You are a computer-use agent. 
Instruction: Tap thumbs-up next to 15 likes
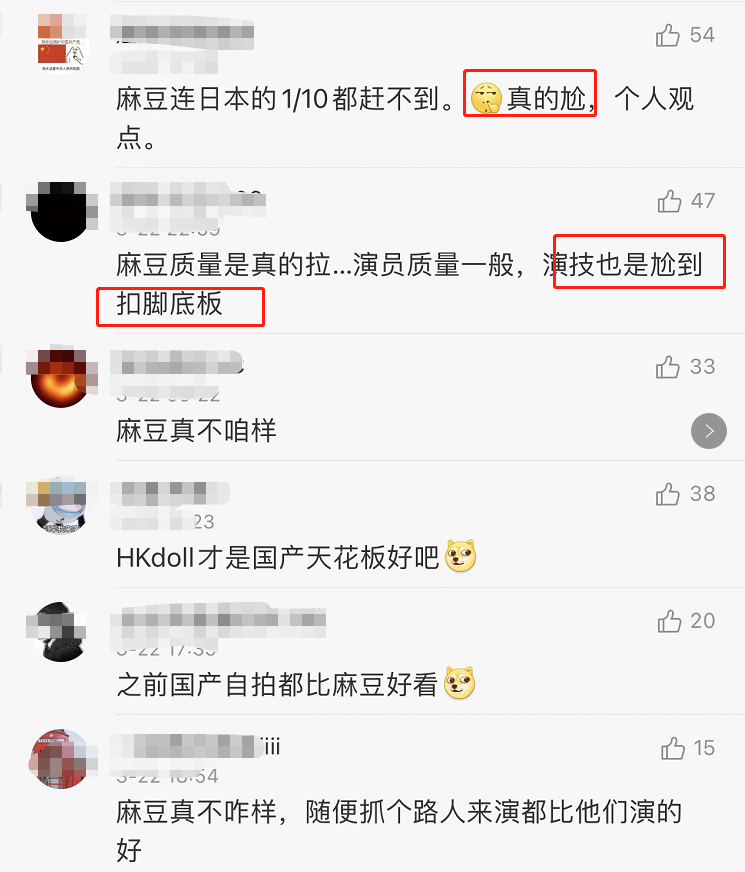coord(673,748)
